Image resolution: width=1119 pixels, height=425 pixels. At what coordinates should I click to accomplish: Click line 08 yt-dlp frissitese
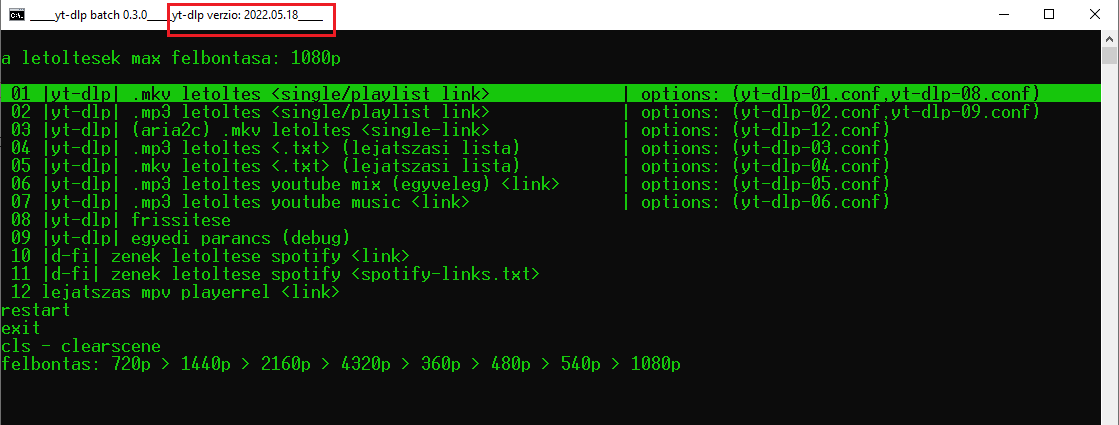coord(121,220)
